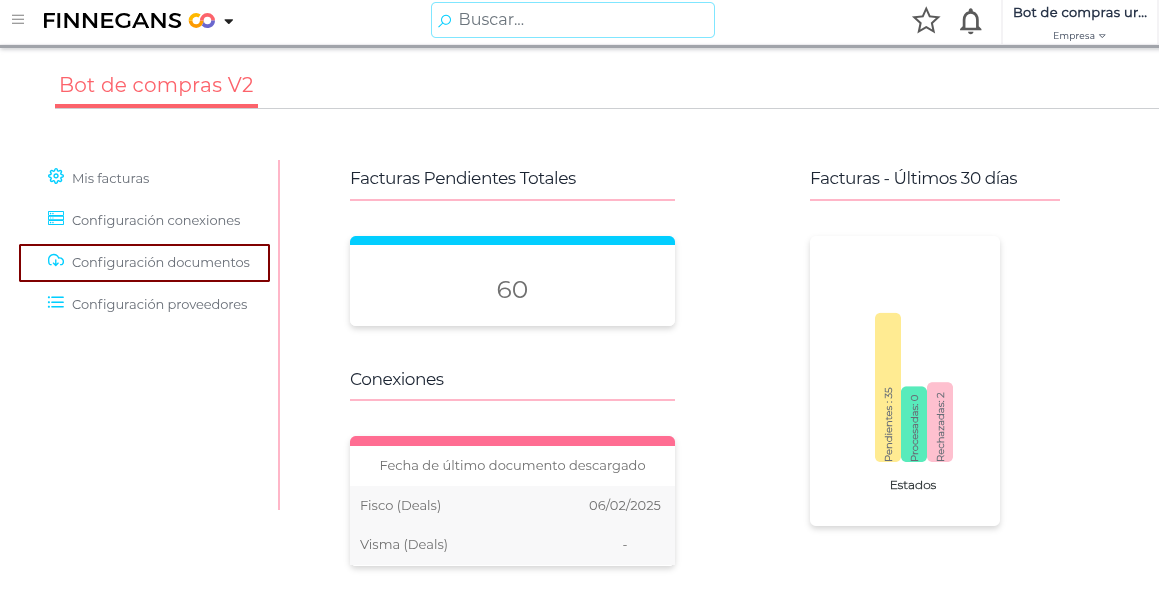Click the Configuración proveedores list icon
The width and height of the screenshot is (1159, 600).
(56, 303)
